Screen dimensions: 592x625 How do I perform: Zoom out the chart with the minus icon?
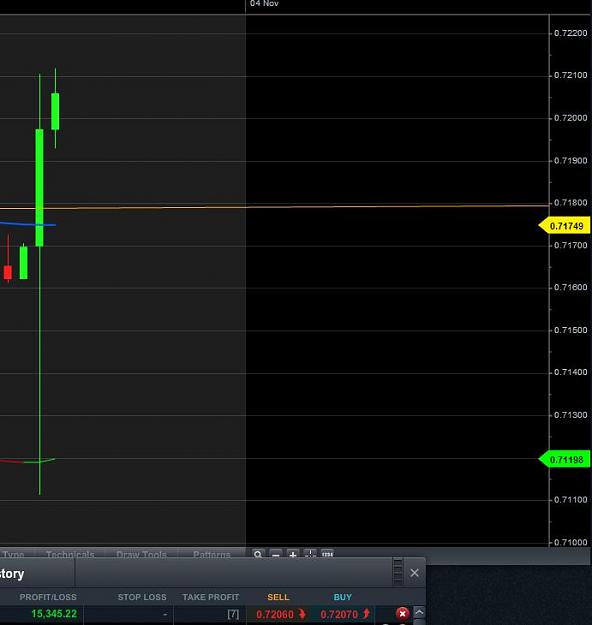[x=275, y=554]
